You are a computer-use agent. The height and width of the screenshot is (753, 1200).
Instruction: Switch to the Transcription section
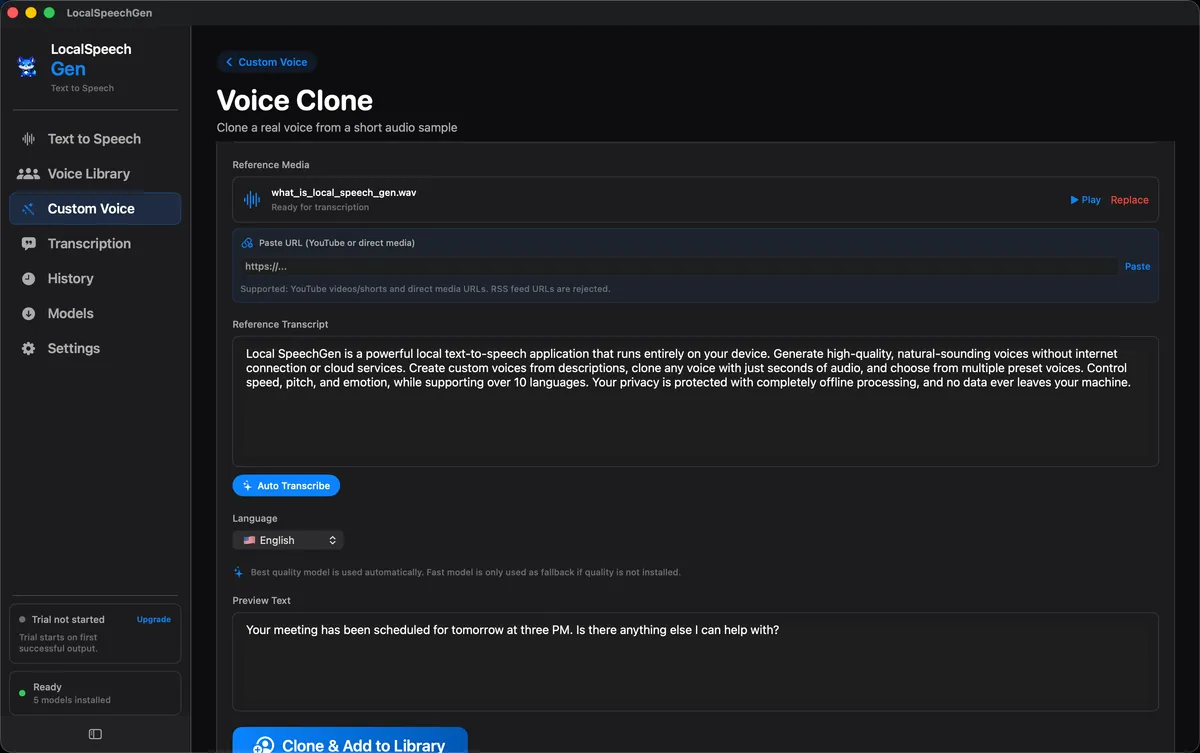[x=89, y=244]
